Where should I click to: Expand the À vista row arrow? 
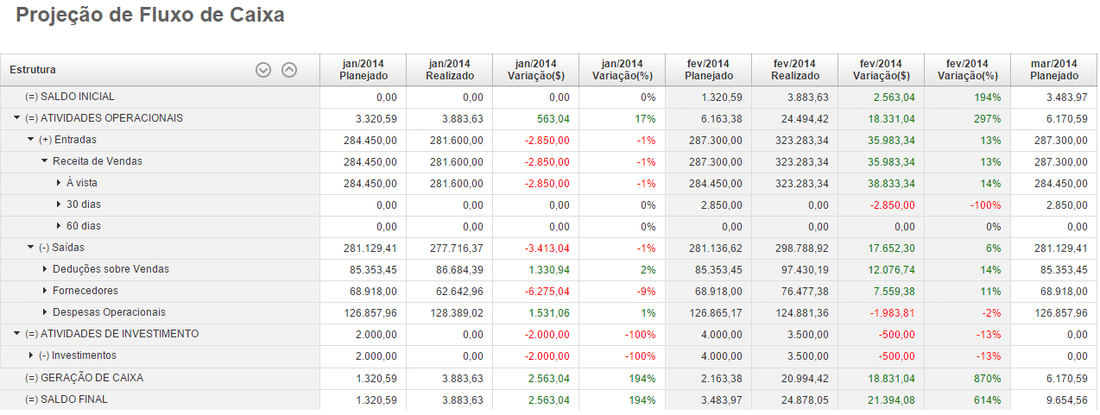(x=59, y=183)
